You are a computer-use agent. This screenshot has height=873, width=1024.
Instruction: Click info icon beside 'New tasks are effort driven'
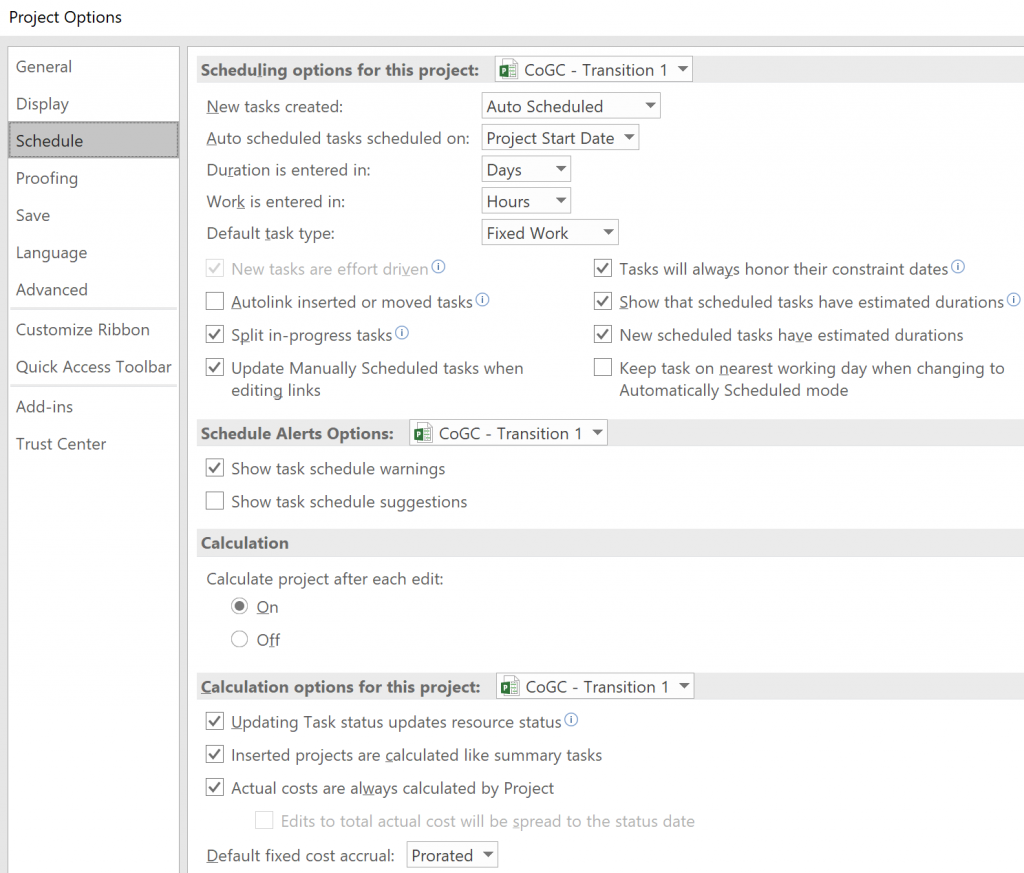click(x=438, y=268)
